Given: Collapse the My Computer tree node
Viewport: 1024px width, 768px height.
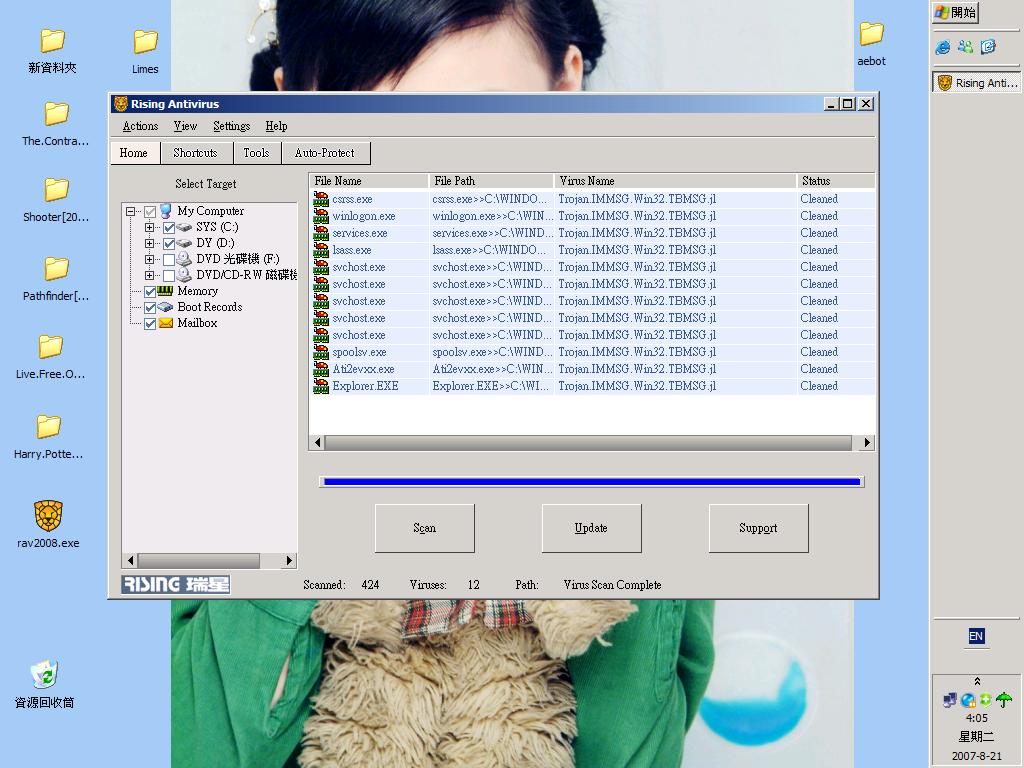Looking at the screenshot, I should (x=131, y=211).
